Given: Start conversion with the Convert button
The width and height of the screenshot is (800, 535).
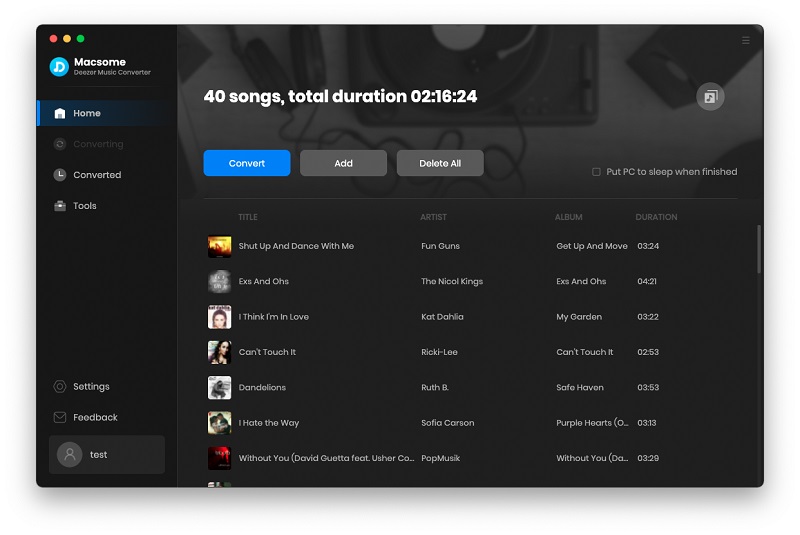Looking at the screenshot, I should pyautogui.click(x=247, y=163).
